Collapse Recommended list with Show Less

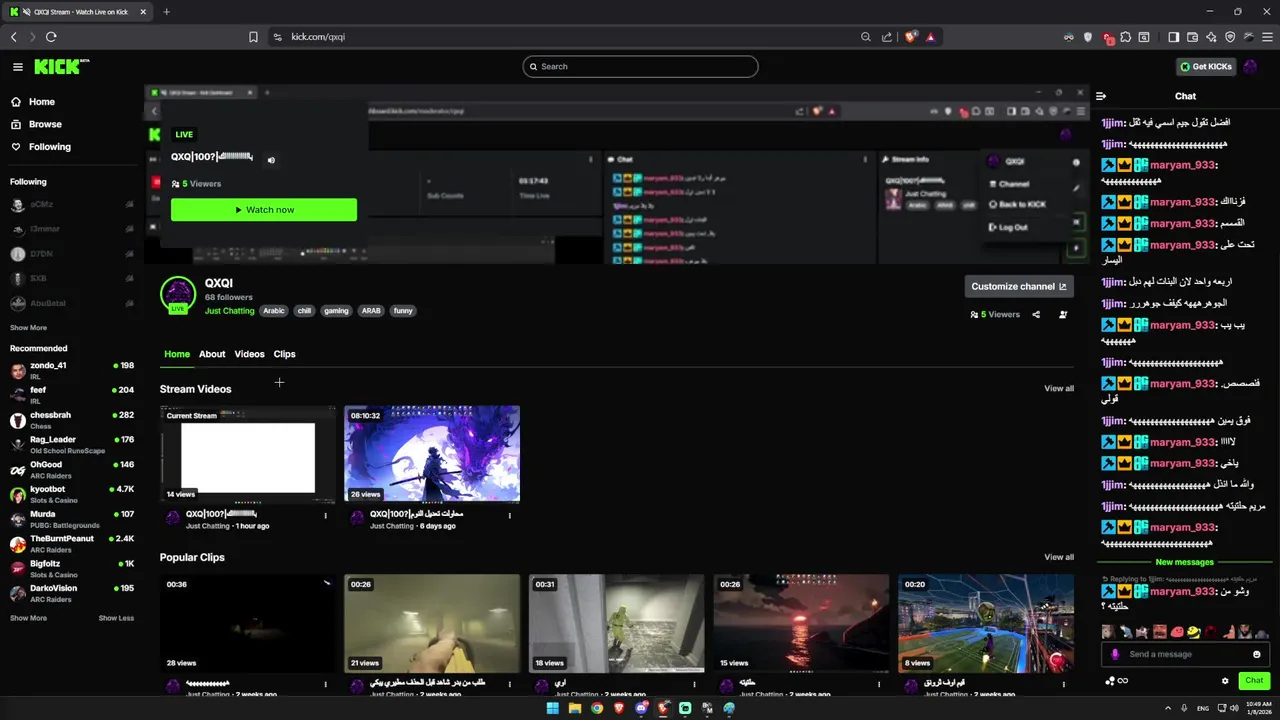[116, 618]
